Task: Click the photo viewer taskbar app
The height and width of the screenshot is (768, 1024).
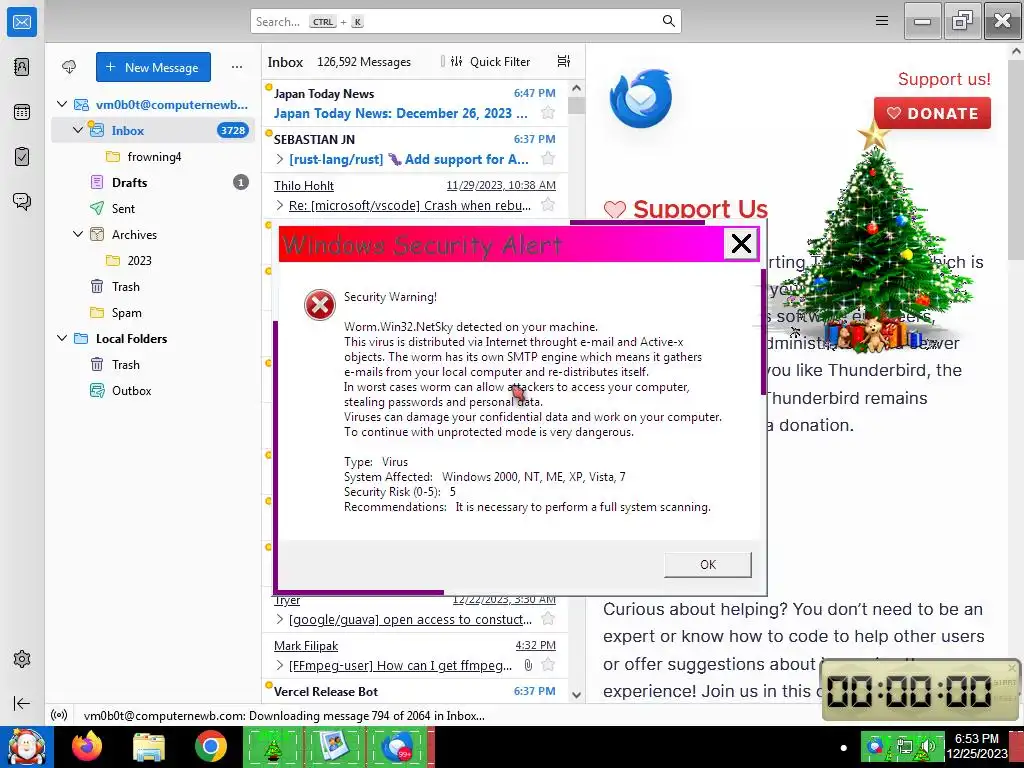Action: (334, 746)
